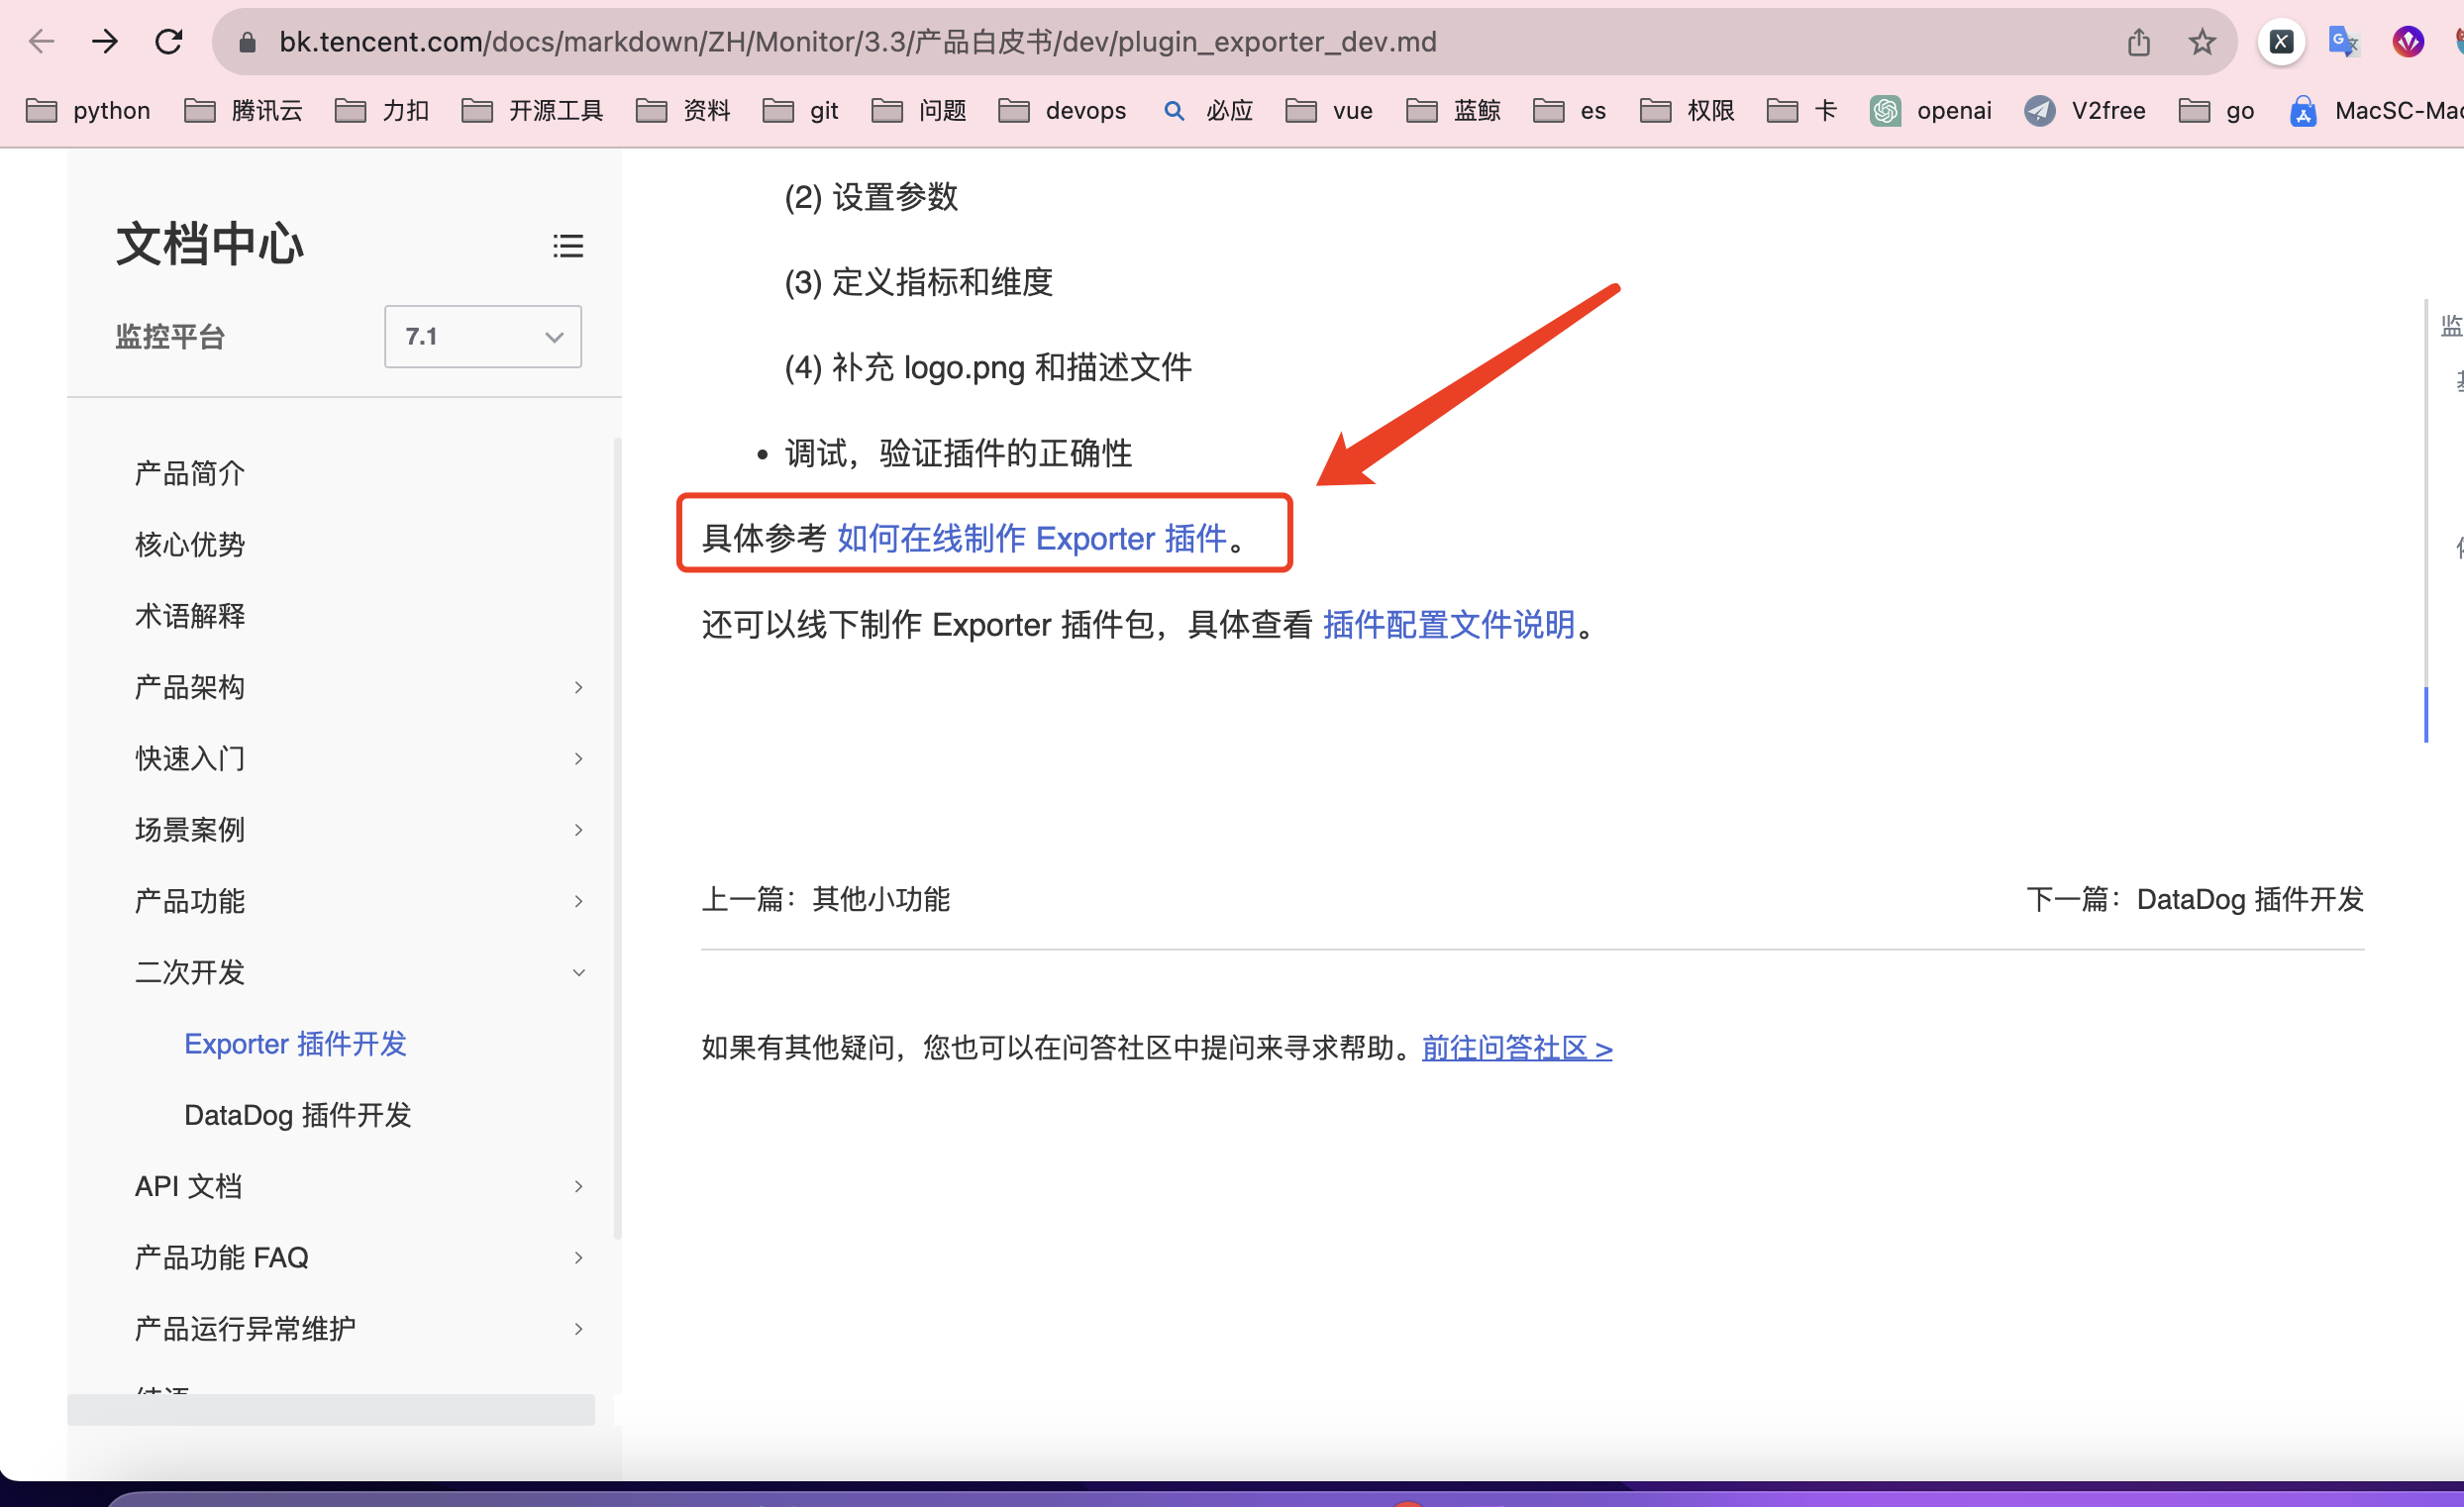Open the python bookmarks folder
Screen dimensions: 2464x1507
point(89,110)
